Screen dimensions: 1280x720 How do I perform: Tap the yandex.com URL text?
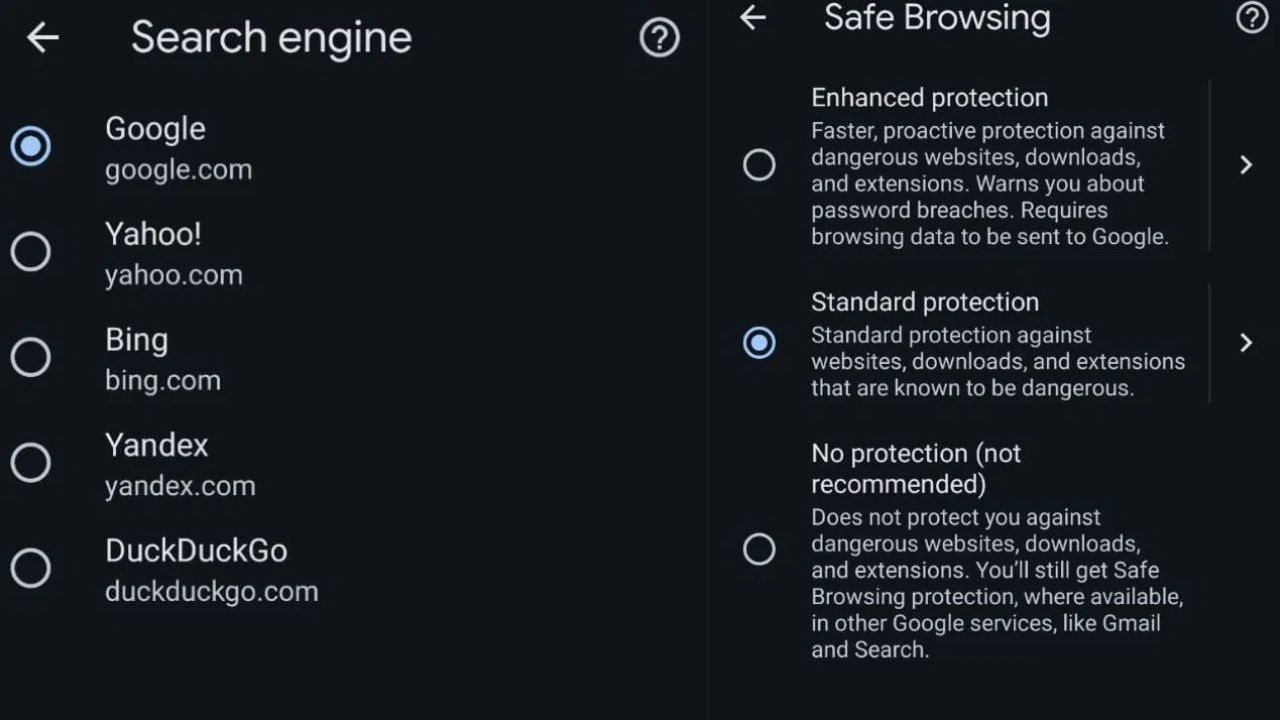[x=180, y=486]
